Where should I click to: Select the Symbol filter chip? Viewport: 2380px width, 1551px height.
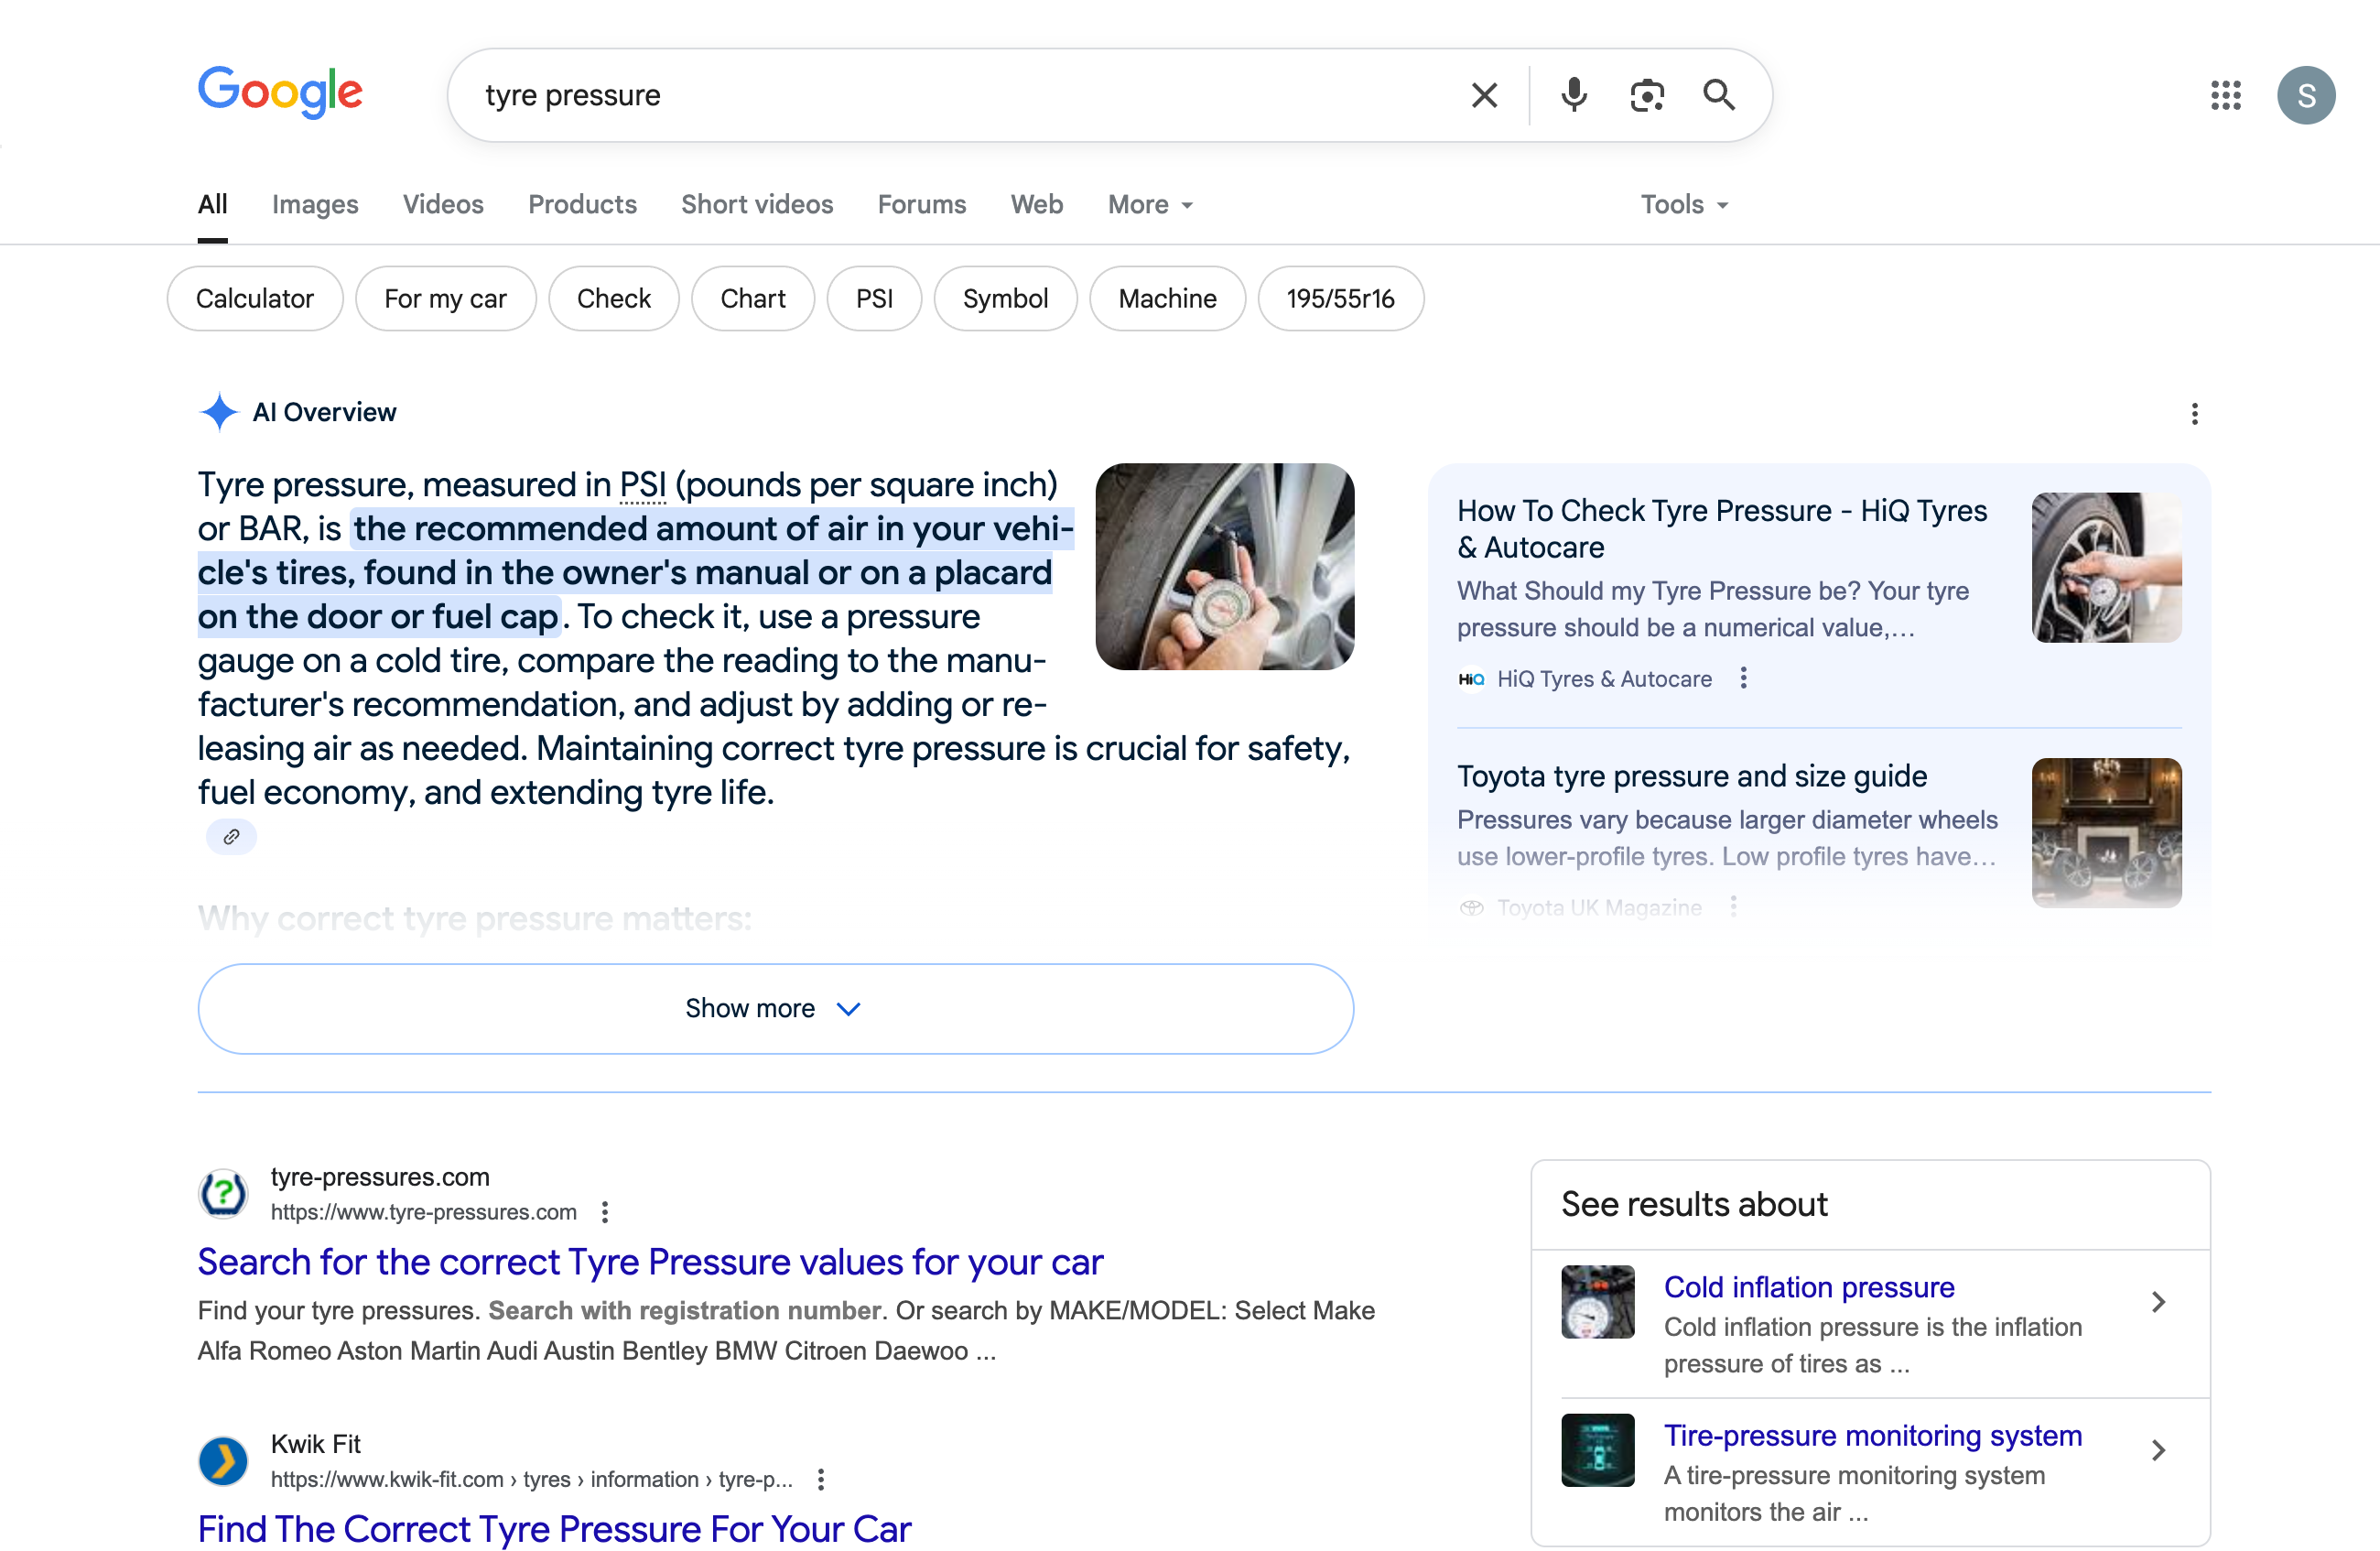(1005, 298)
